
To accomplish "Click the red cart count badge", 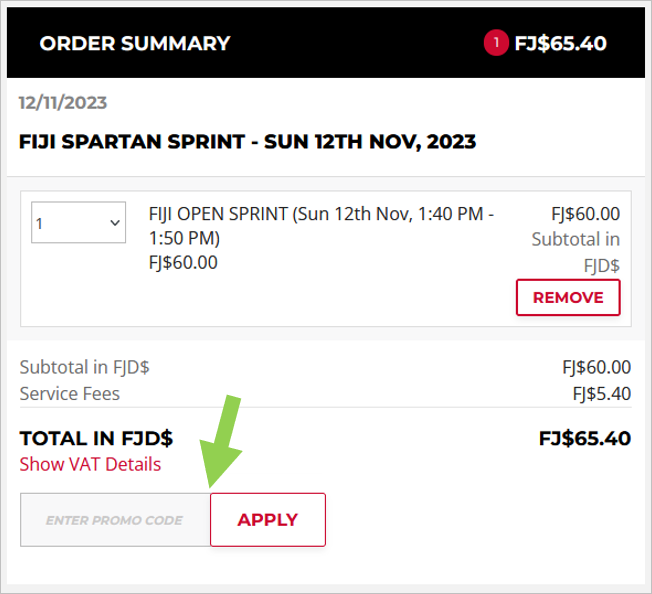I will 496,43.
